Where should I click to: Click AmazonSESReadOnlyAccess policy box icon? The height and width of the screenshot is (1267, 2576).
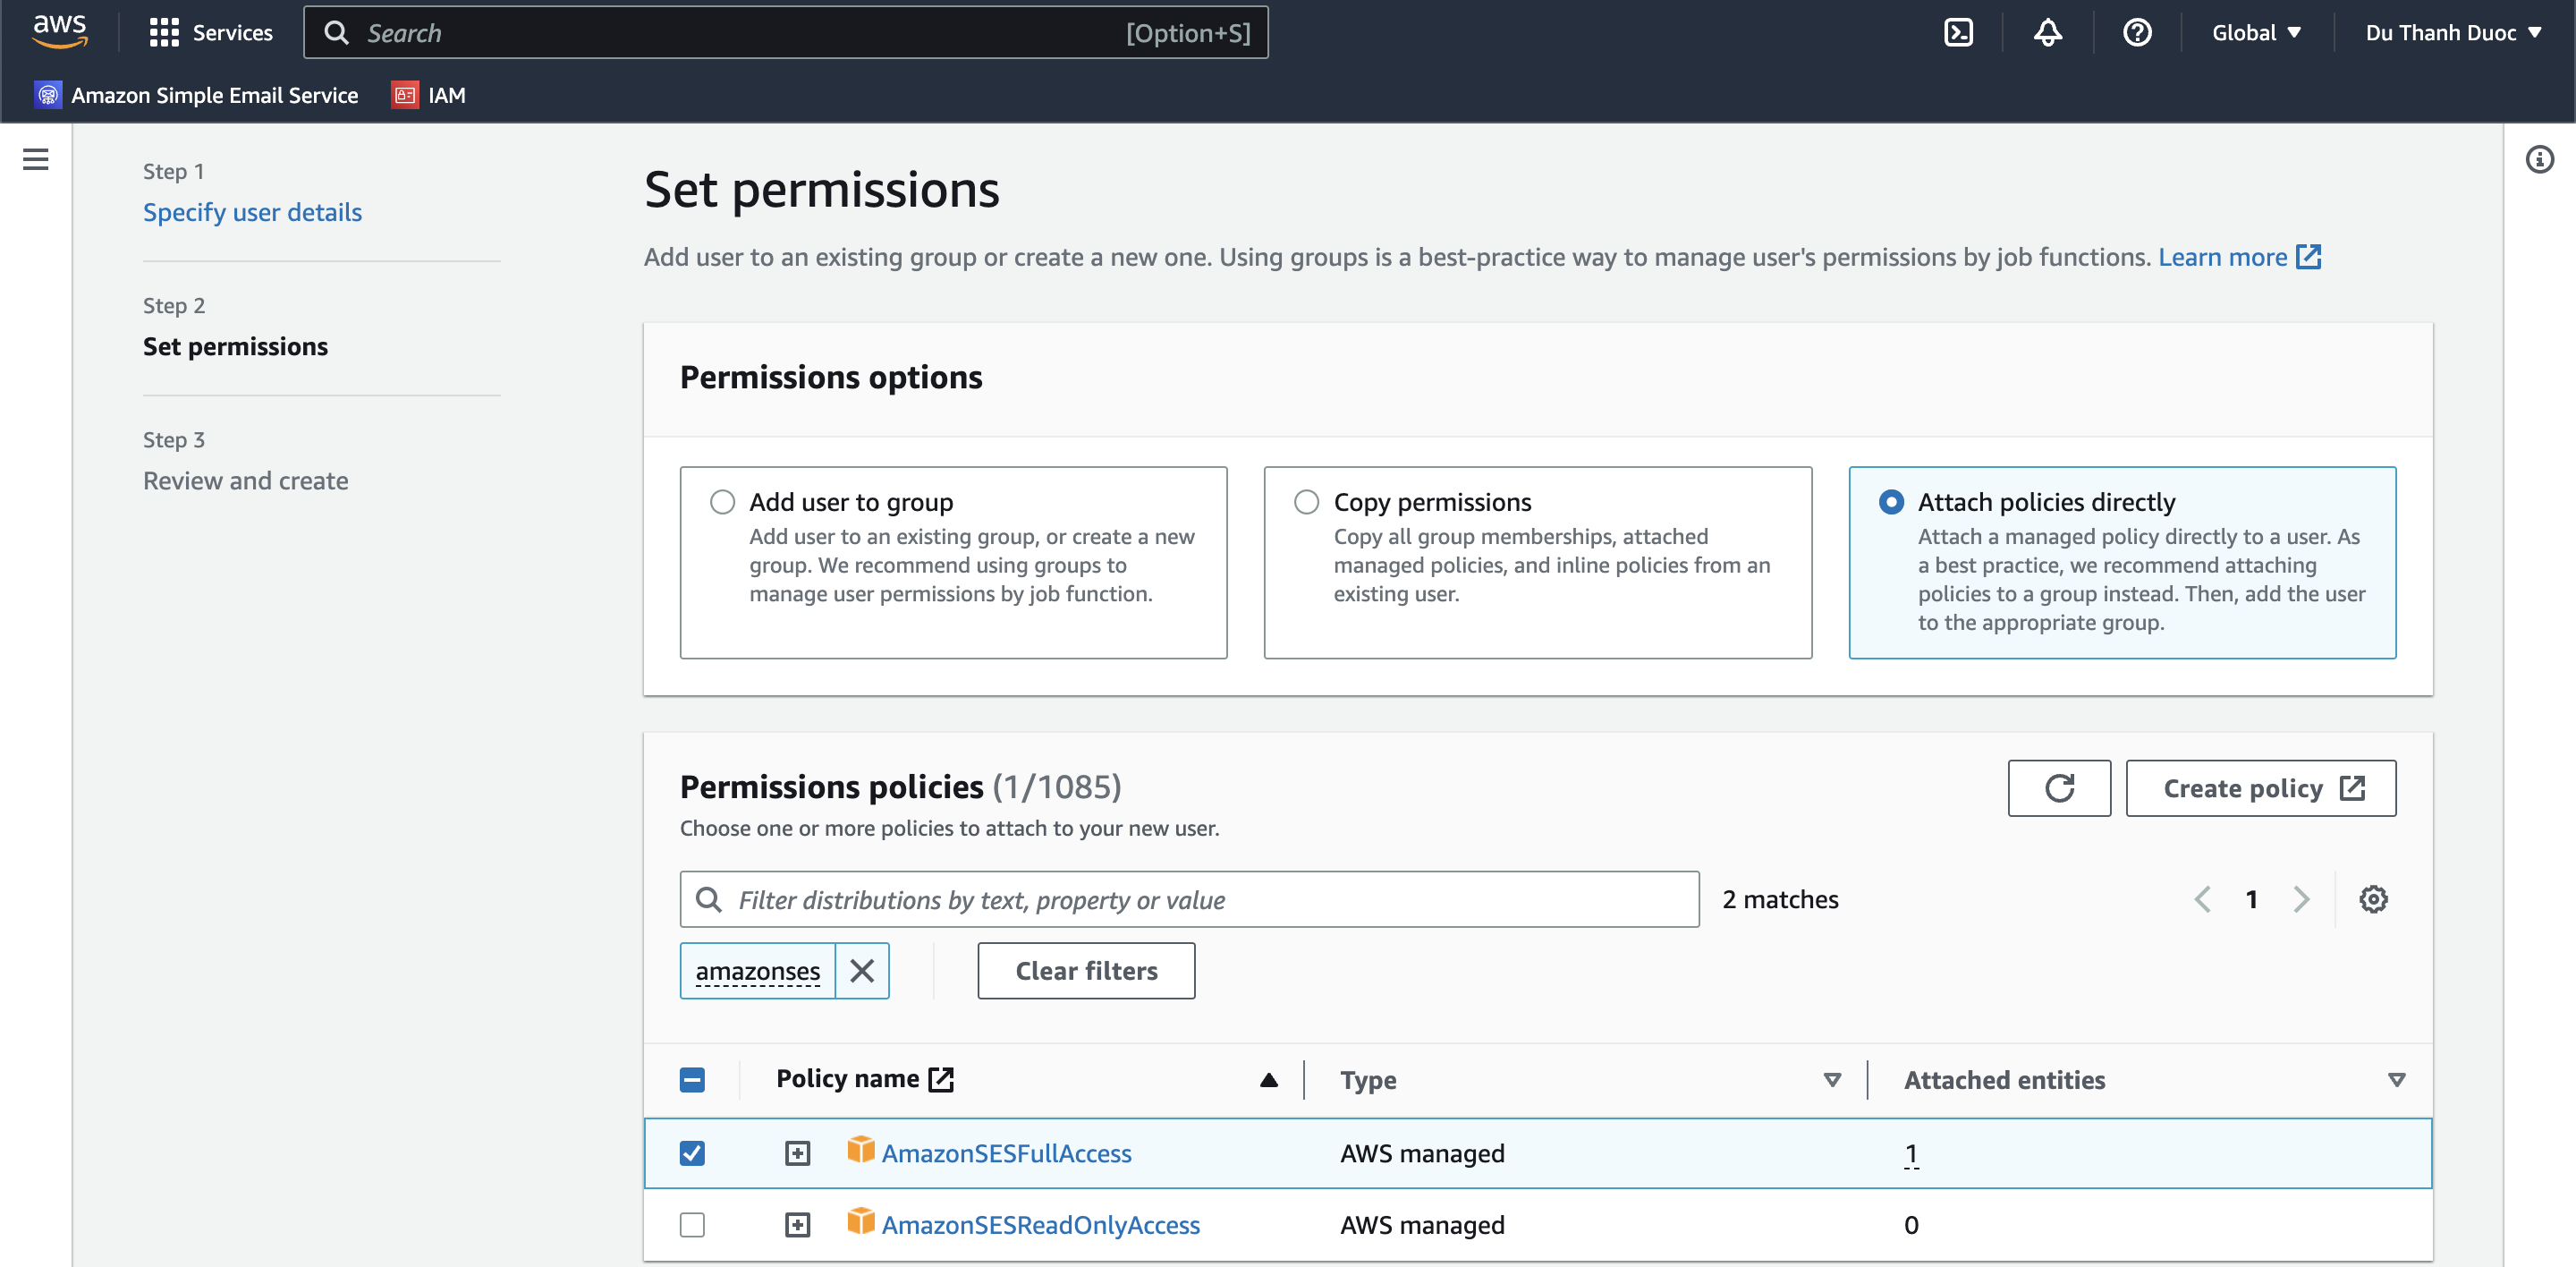click(x=860, y=1222)
